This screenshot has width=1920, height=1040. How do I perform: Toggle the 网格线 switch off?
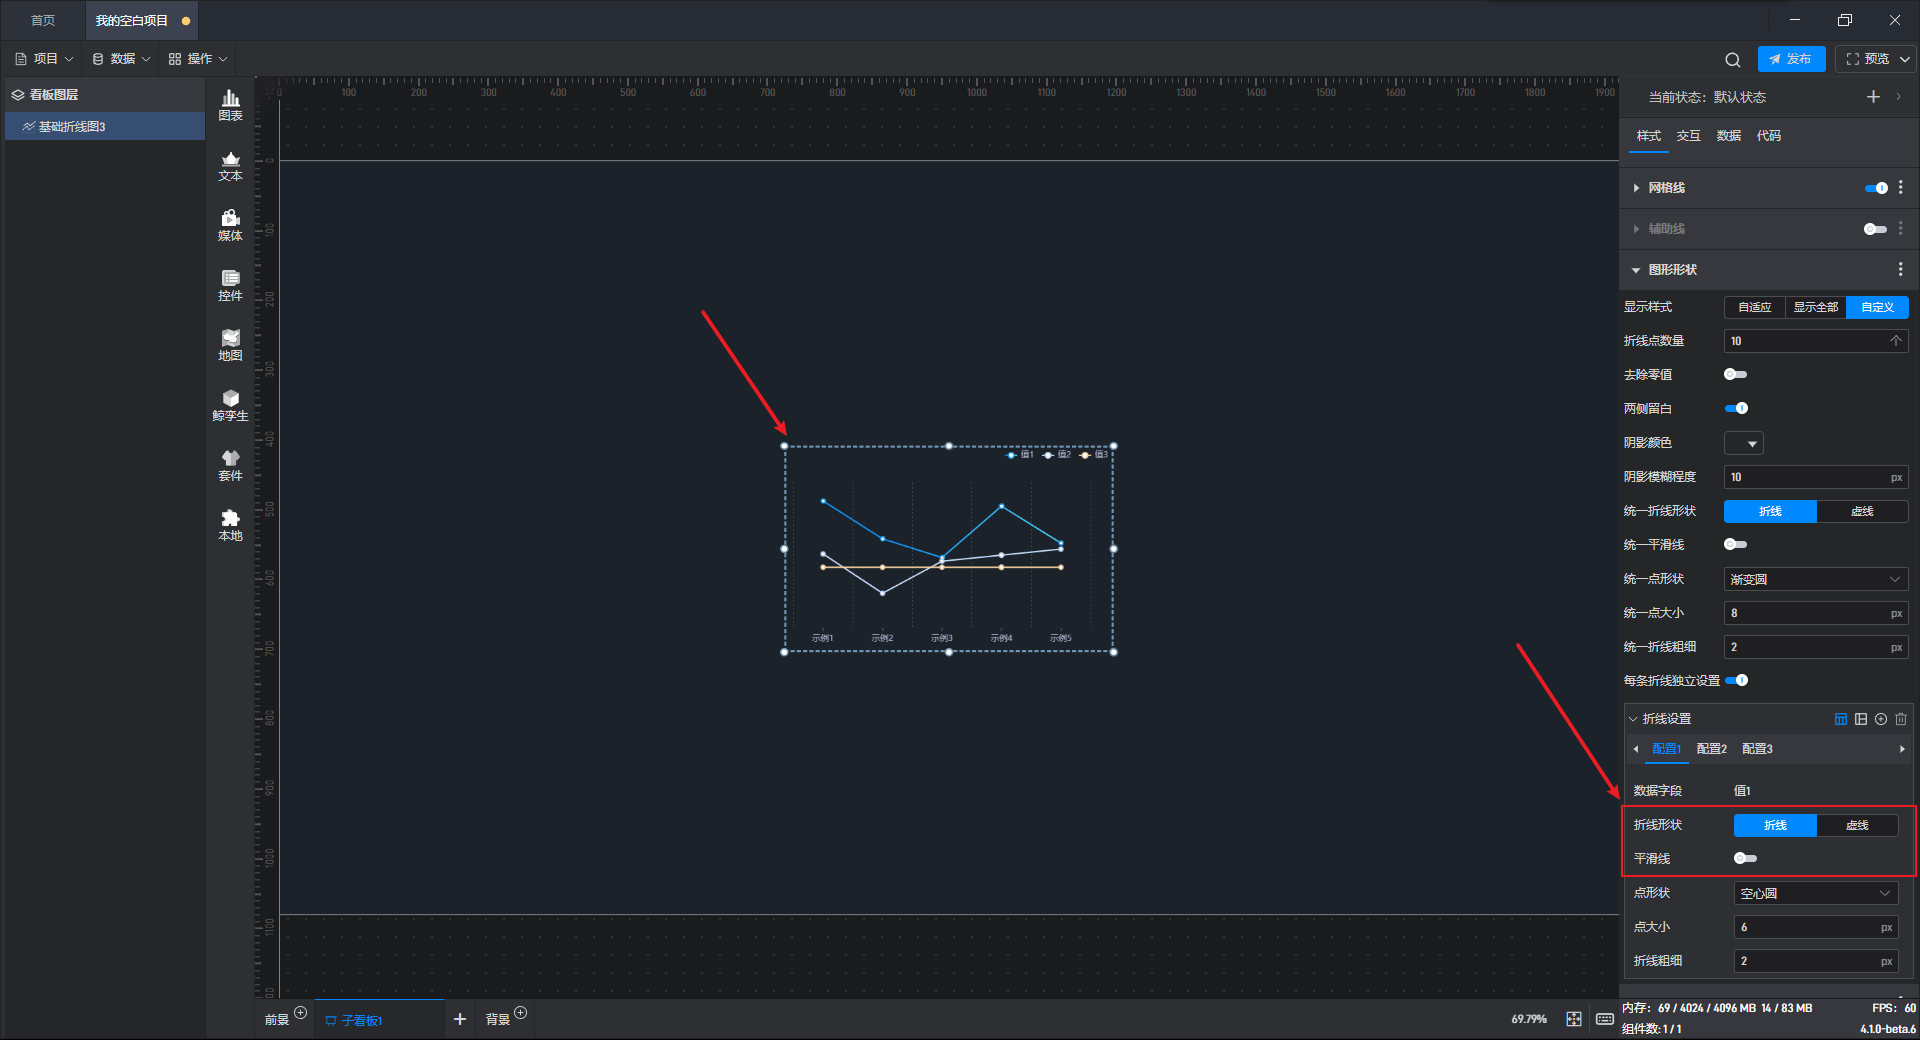click(x=1876, y=188)
